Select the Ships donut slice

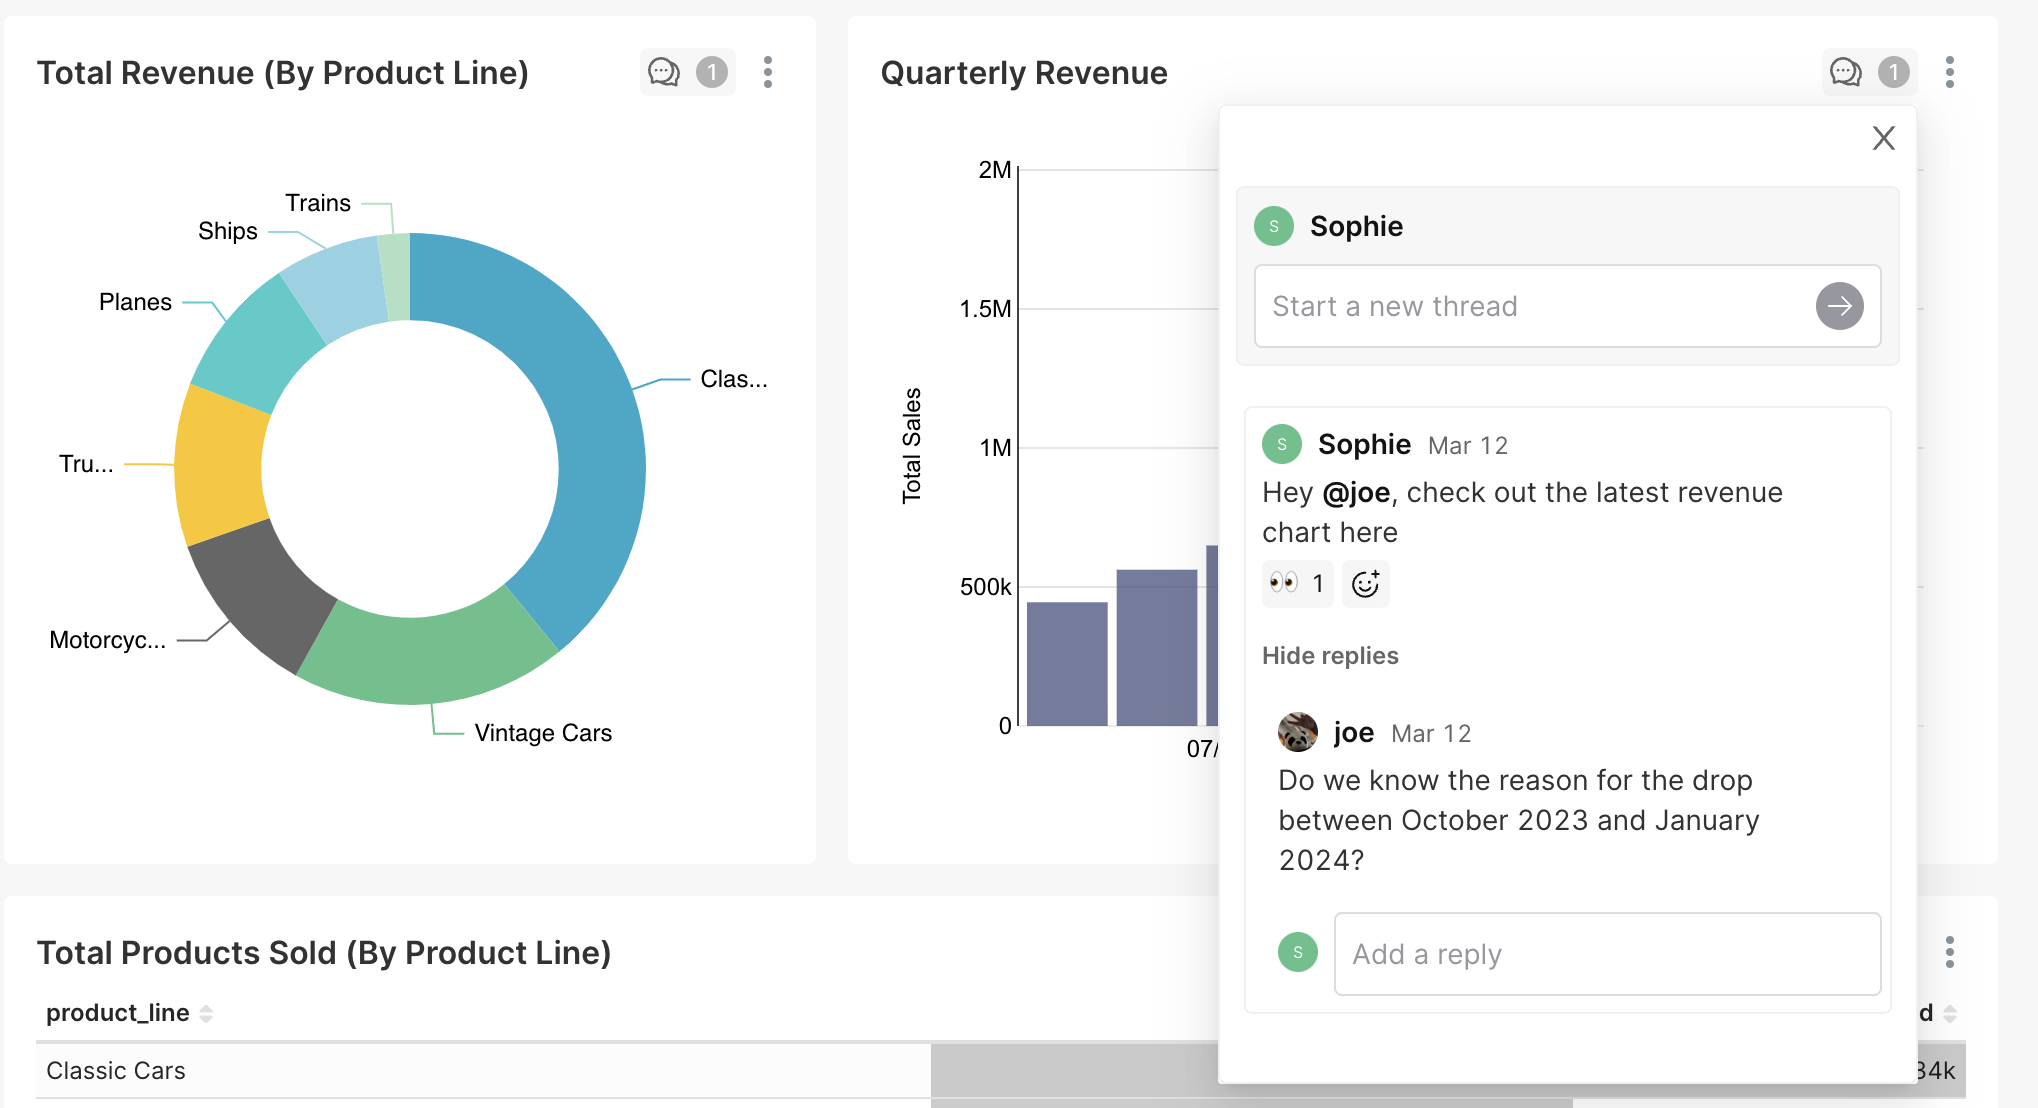(x=338, y=288)
